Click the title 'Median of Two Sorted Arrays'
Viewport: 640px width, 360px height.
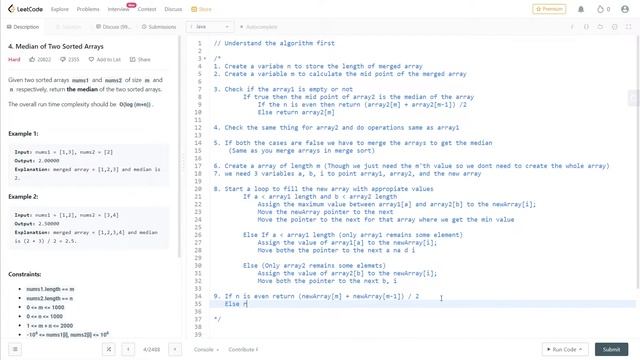click(56, 47)
